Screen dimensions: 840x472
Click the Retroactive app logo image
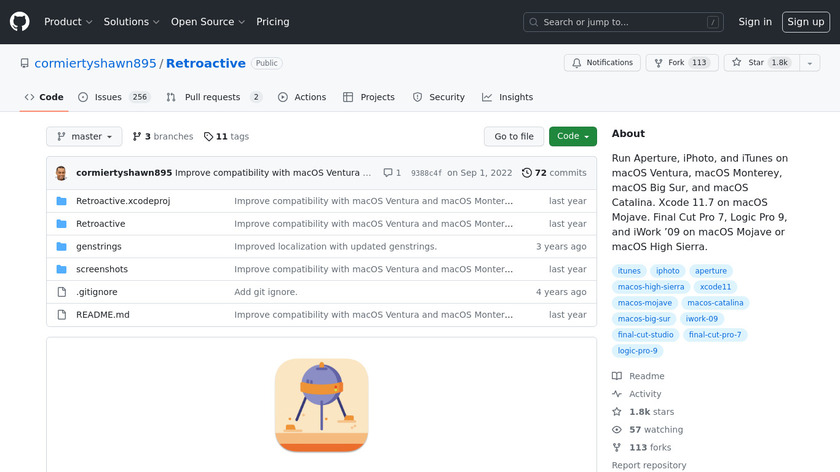(321, 405)
